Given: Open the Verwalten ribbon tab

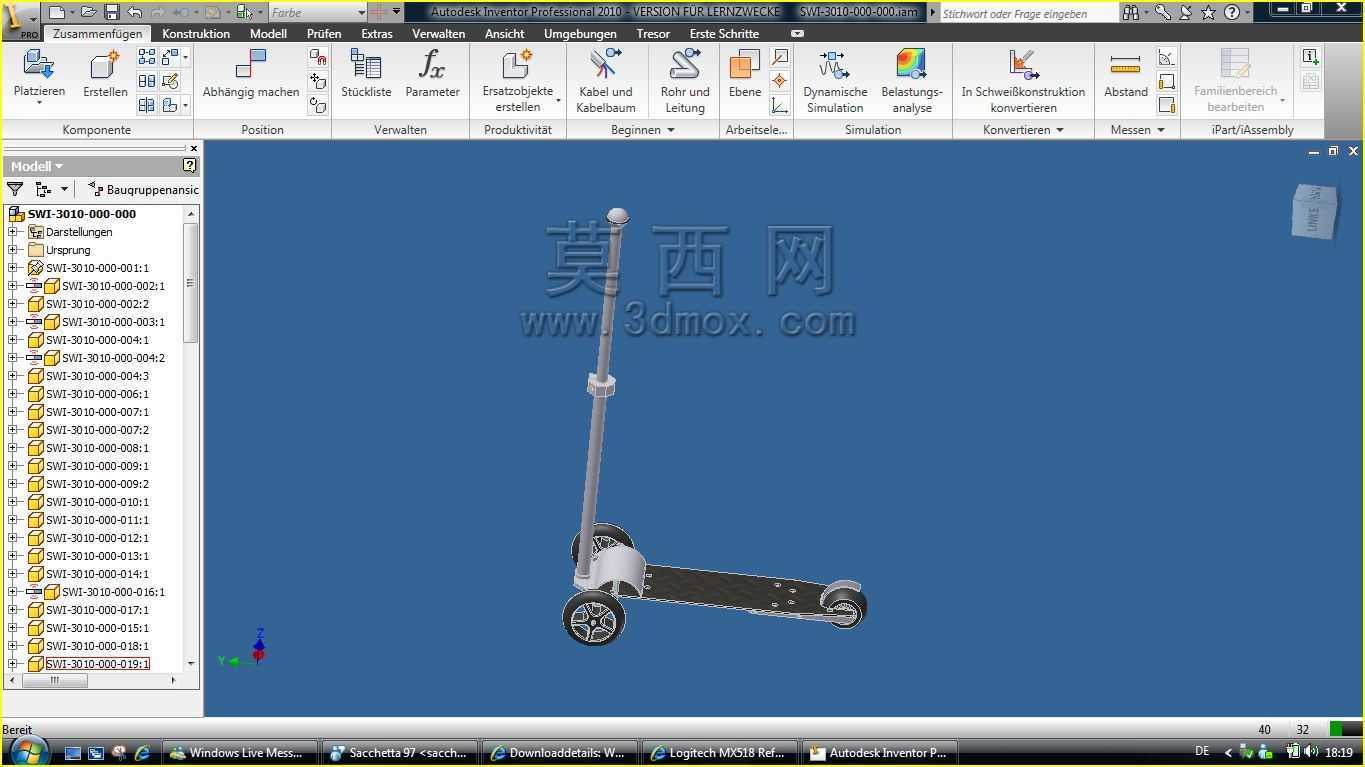Looking at the screenshot, I should (x=439, y=33).
